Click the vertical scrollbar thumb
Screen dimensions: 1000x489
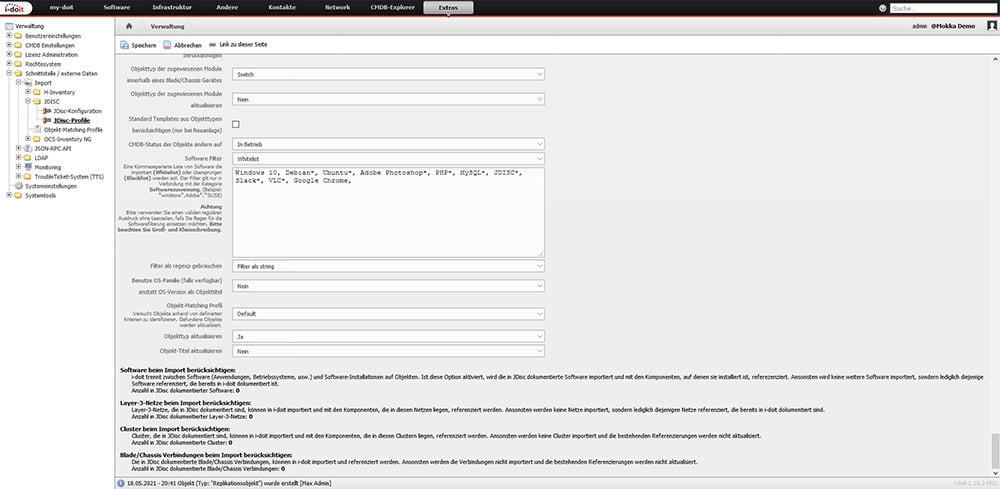tap(995, 450)
